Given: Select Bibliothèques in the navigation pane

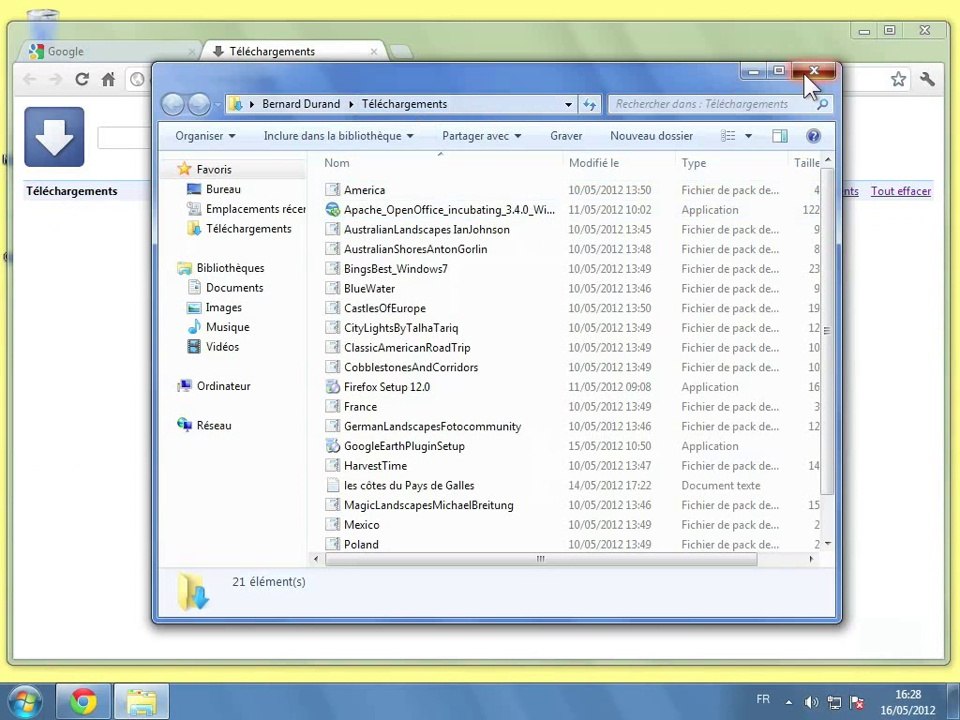Looking at the screenshot, I should pos(230,268).
